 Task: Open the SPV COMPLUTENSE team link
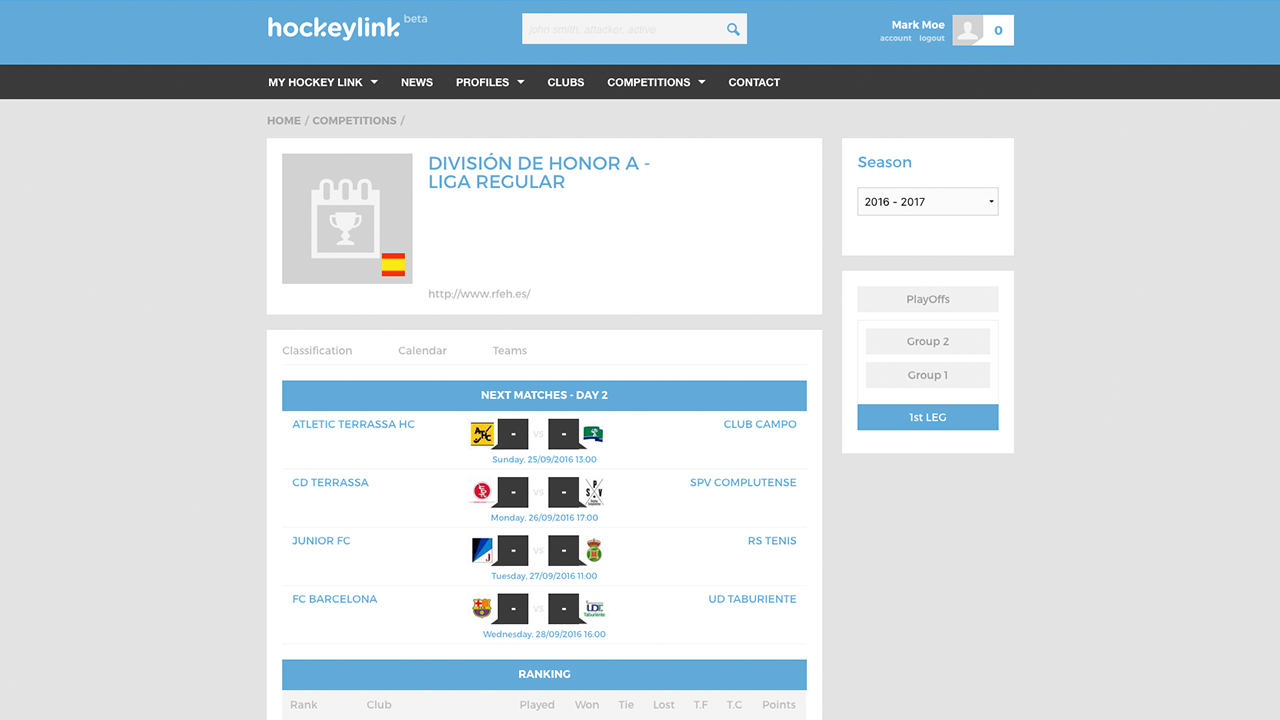coord(743,482)
